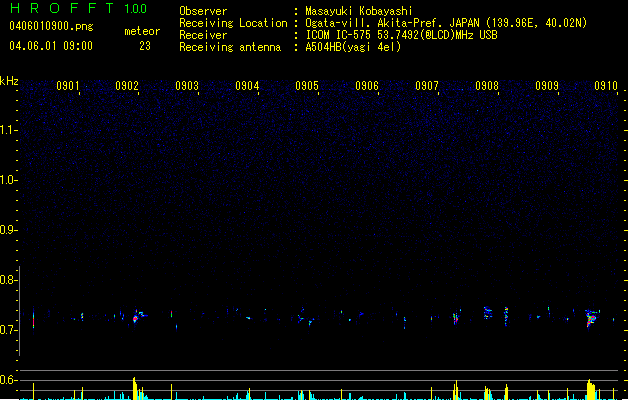Click the date stamp 04.06.01 09:00

pyautogui.click(x=51, y=46)
